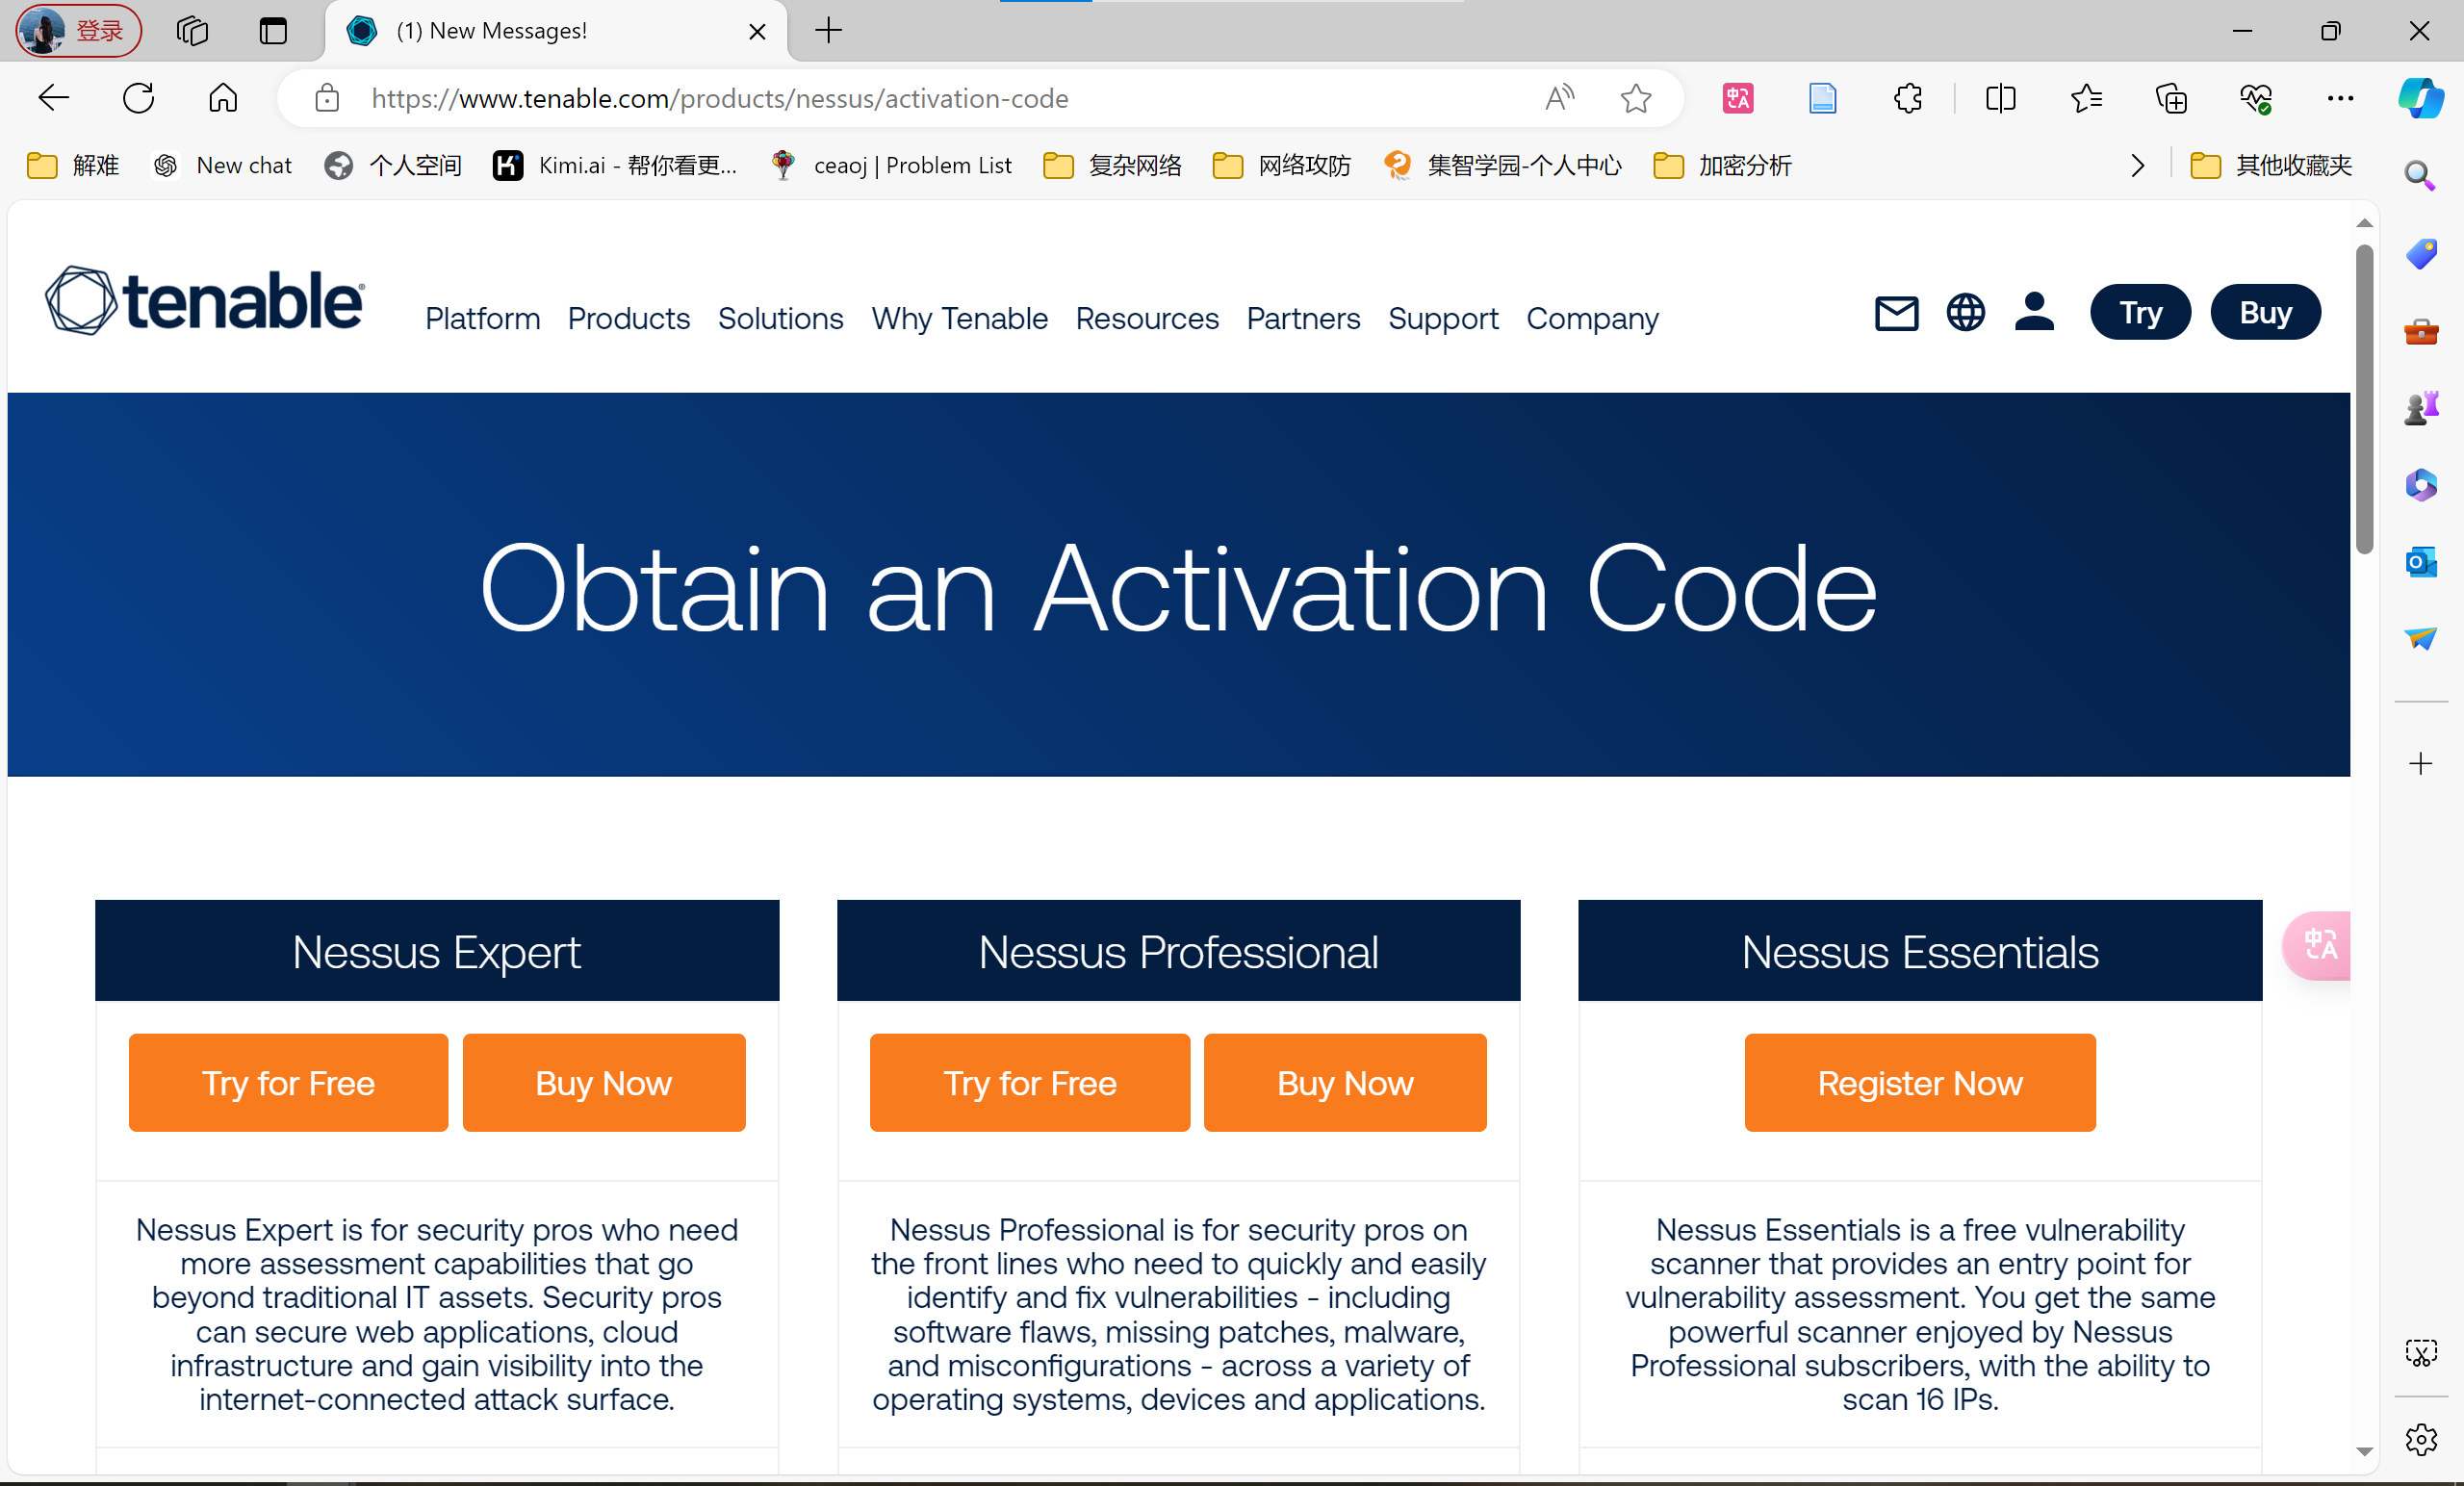Viewport: 2464px width, 1486px height.
Task: Toggle split screen view icon
Action: [x=2000, y=98]
